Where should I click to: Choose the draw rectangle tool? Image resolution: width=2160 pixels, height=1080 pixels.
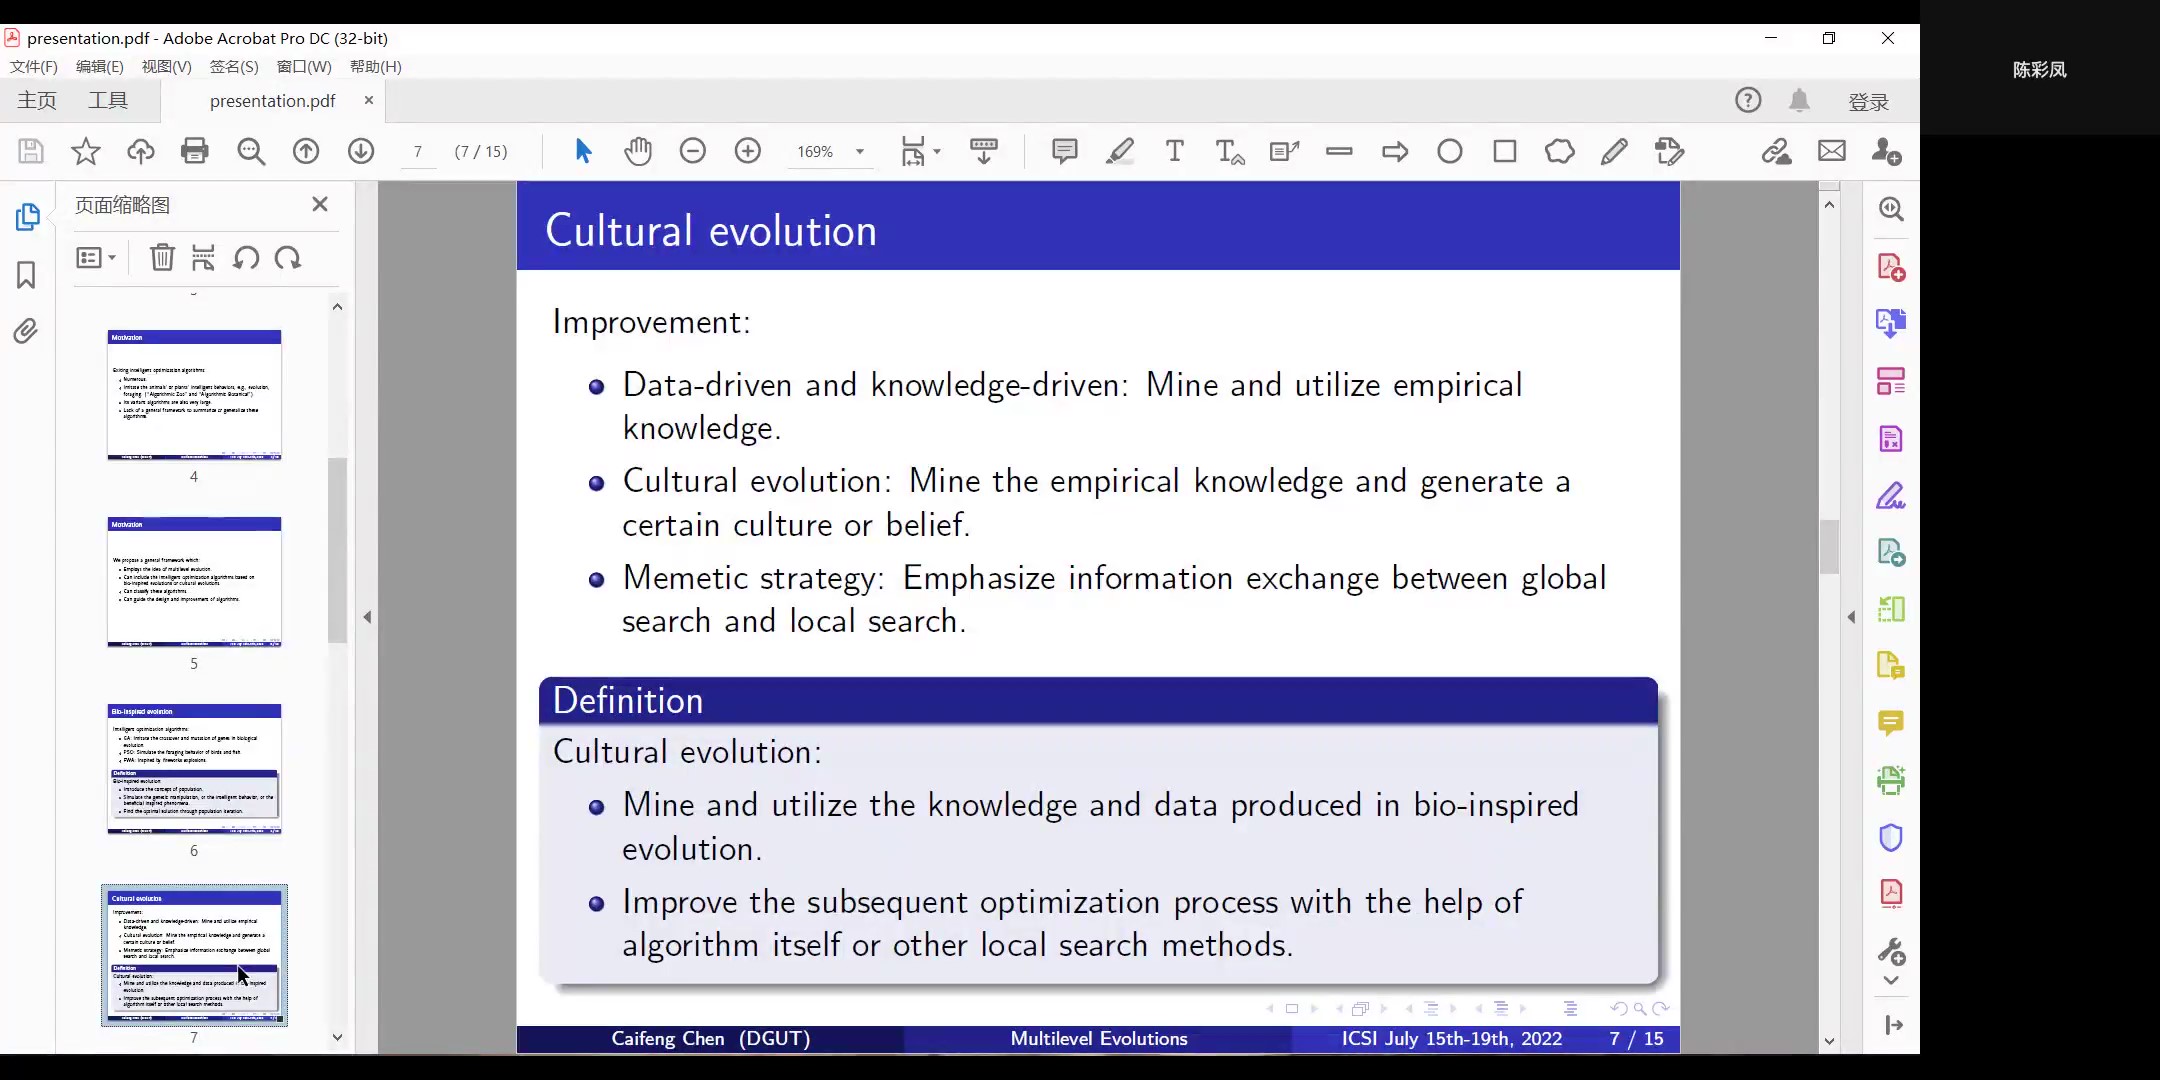[x=1505, y=151]
